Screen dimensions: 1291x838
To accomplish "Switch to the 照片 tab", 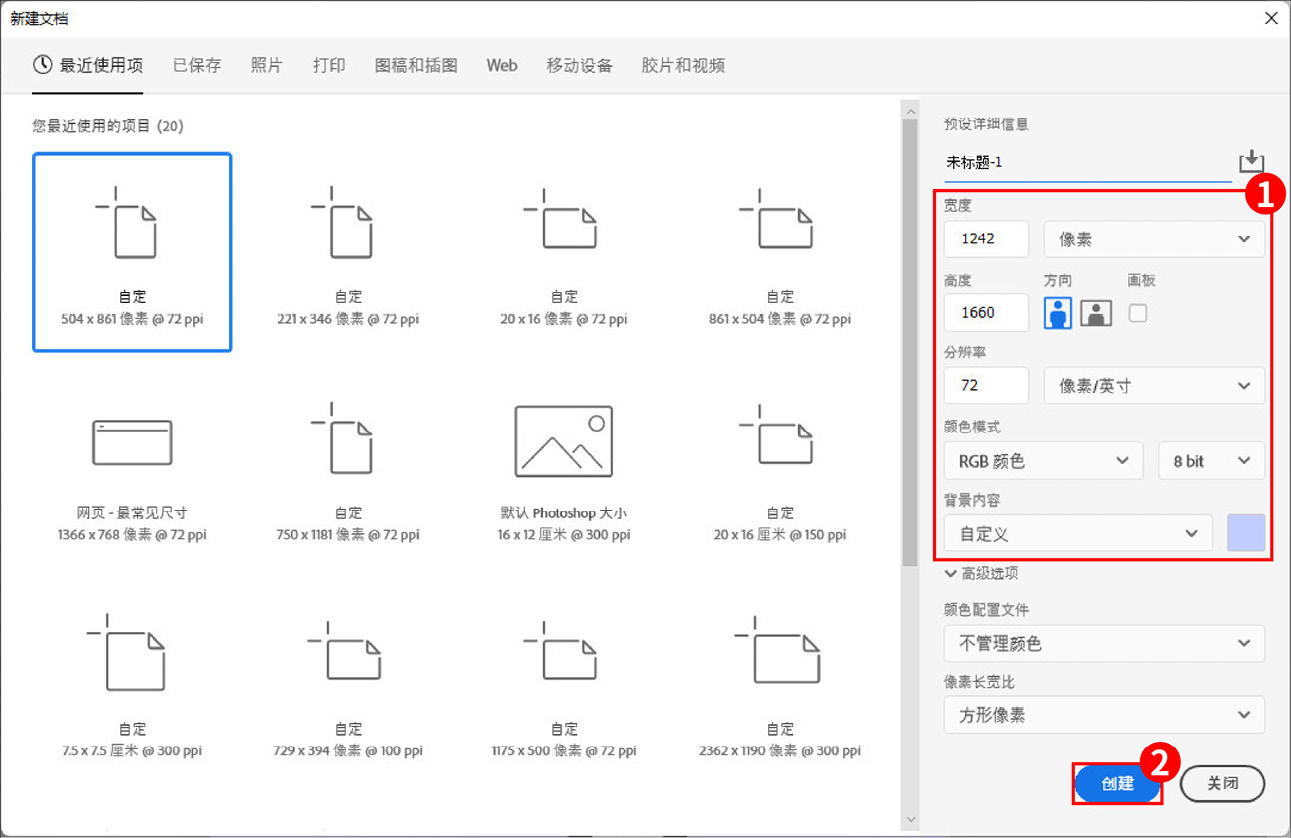I will (x=266, y=66).
